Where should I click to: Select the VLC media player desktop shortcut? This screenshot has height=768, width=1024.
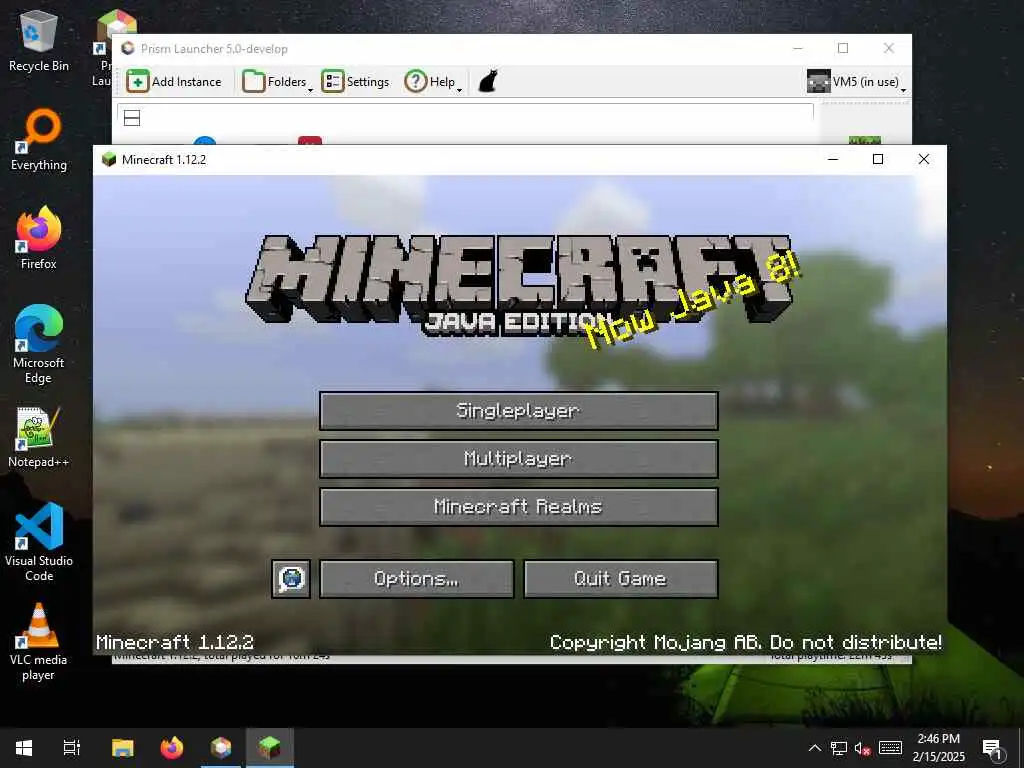(x=39, y=643)
